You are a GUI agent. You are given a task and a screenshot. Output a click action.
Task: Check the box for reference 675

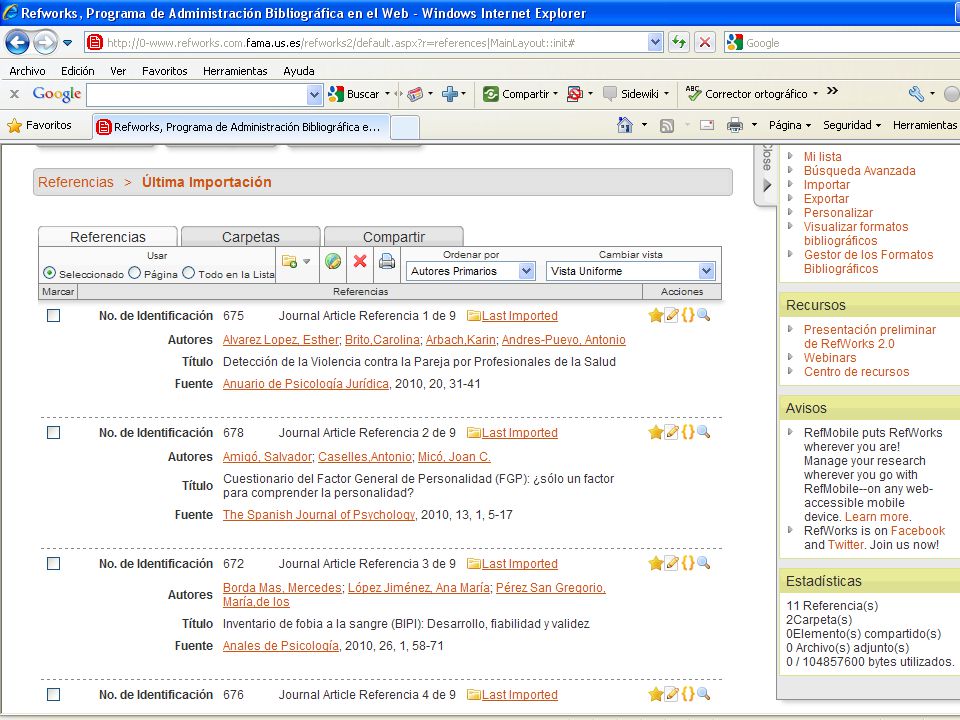54,315
